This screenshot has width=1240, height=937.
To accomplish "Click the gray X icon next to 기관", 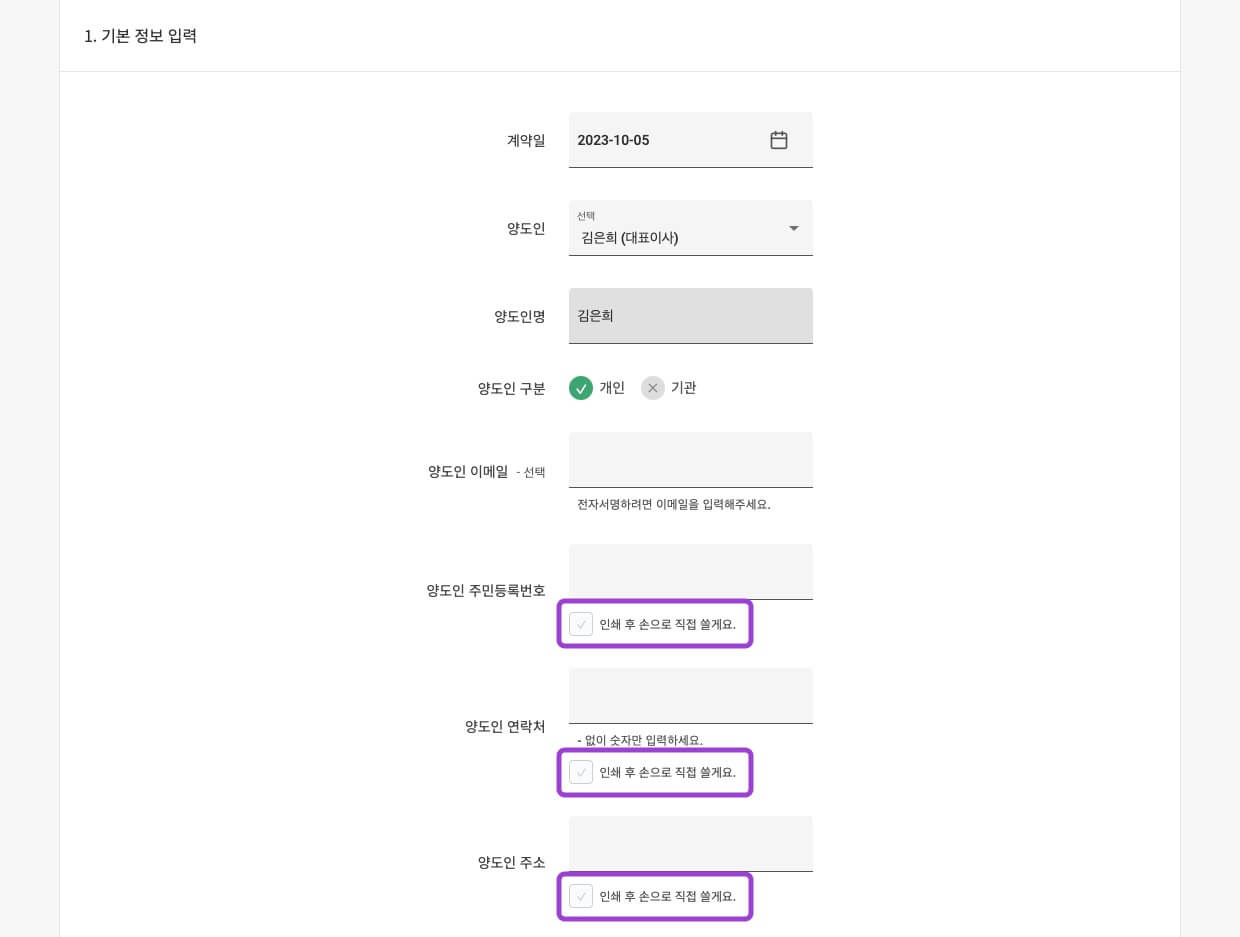I will (x=653, y=388).
